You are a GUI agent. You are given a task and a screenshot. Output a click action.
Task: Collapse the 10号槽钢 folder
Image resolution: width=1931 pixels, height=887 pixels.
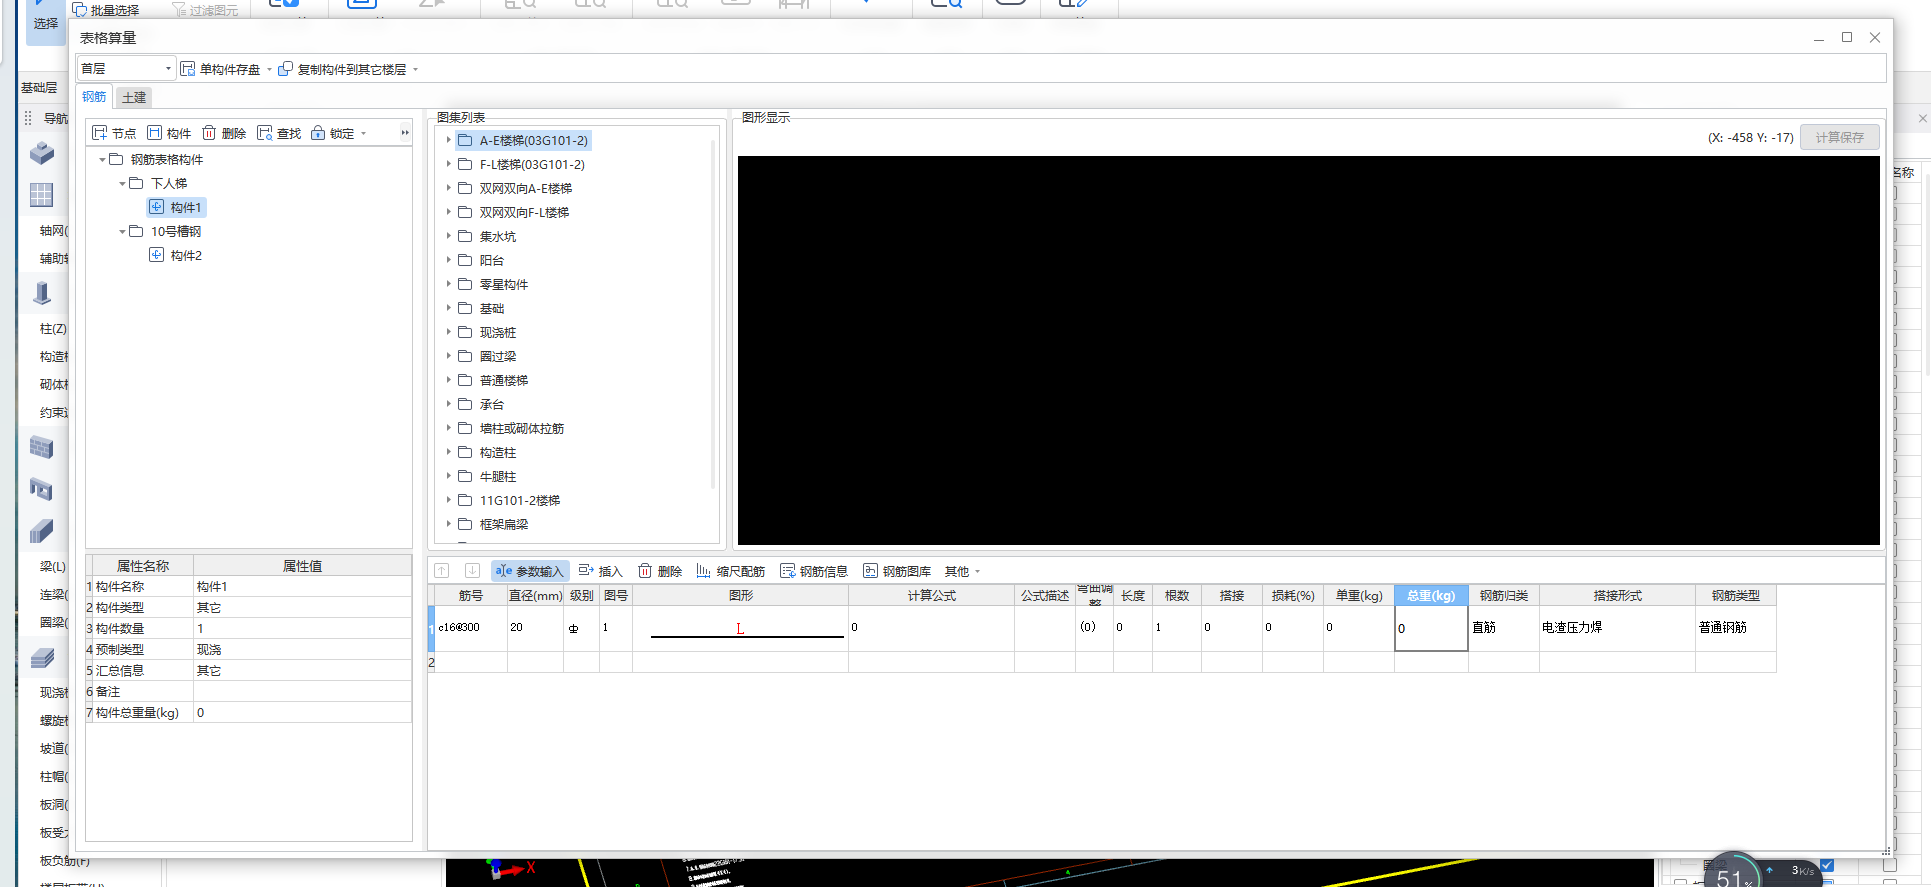pos(122,231)
